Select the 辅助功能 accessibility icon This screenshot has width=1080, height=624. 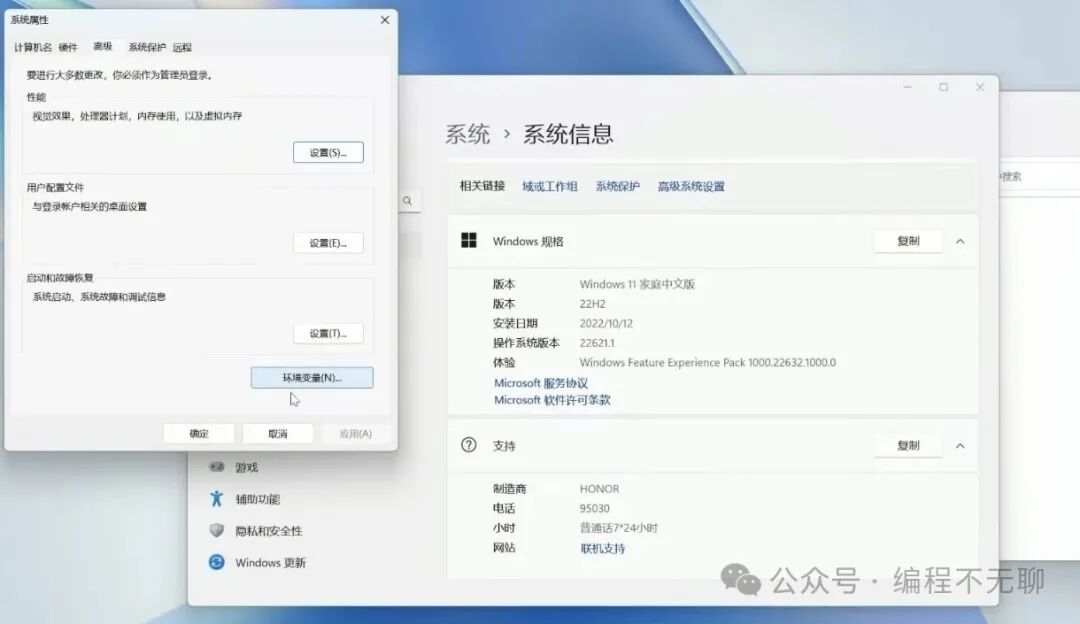216,498
